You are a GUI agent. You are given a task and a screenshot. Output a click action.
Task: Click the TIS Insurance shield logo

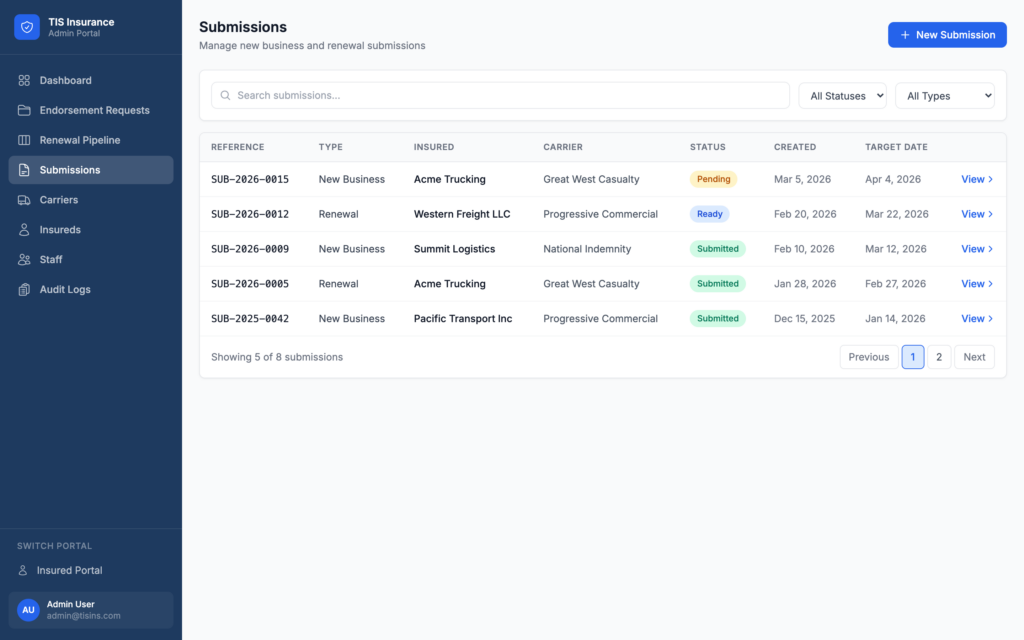[27, 27]
